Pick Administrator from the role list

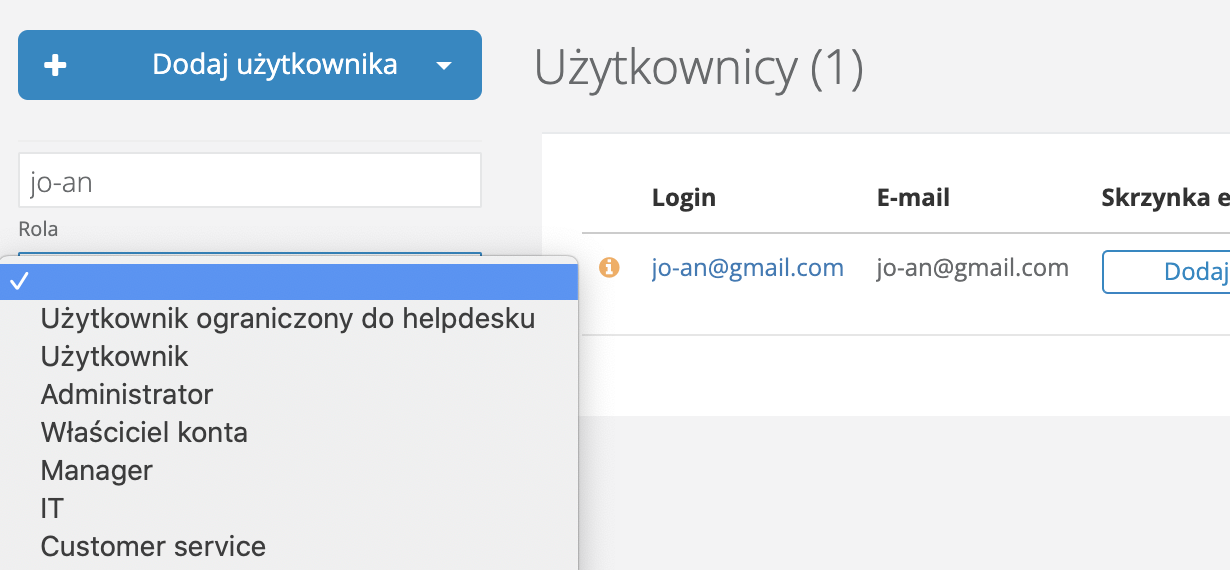[127, 394]
